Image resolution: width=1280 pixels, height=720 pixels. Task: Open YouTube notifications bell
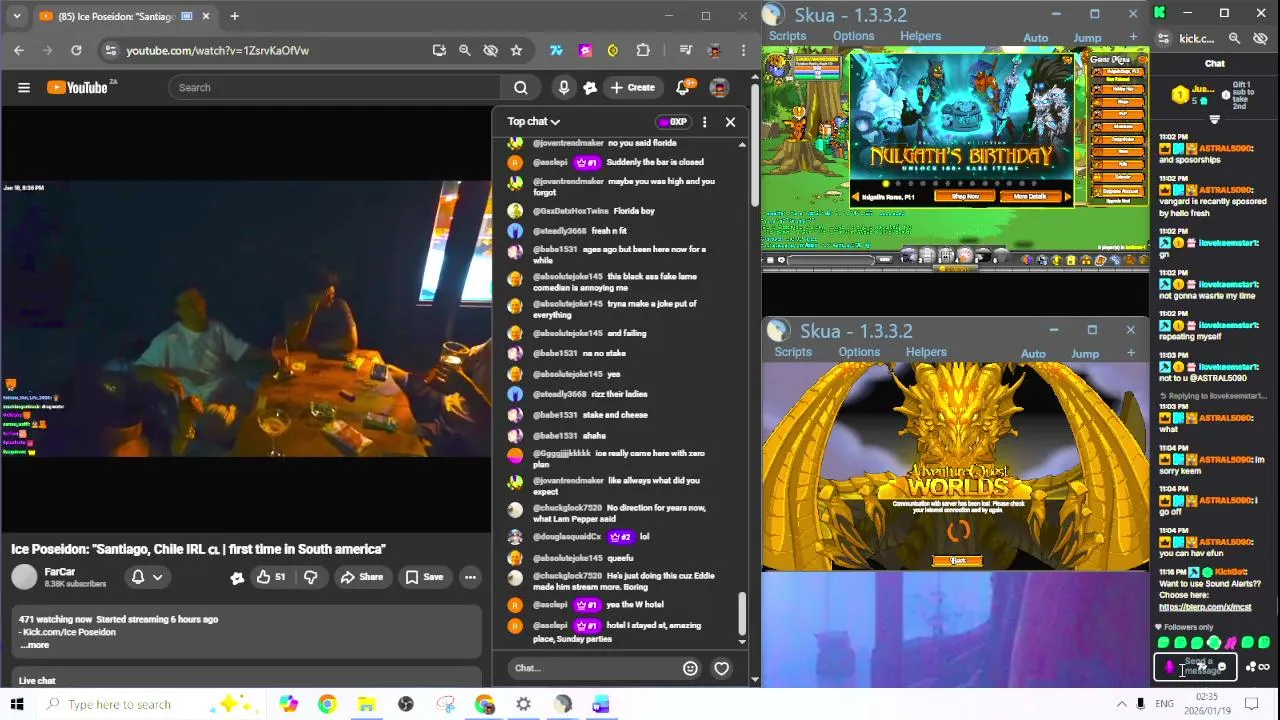[x=683, y=87]
